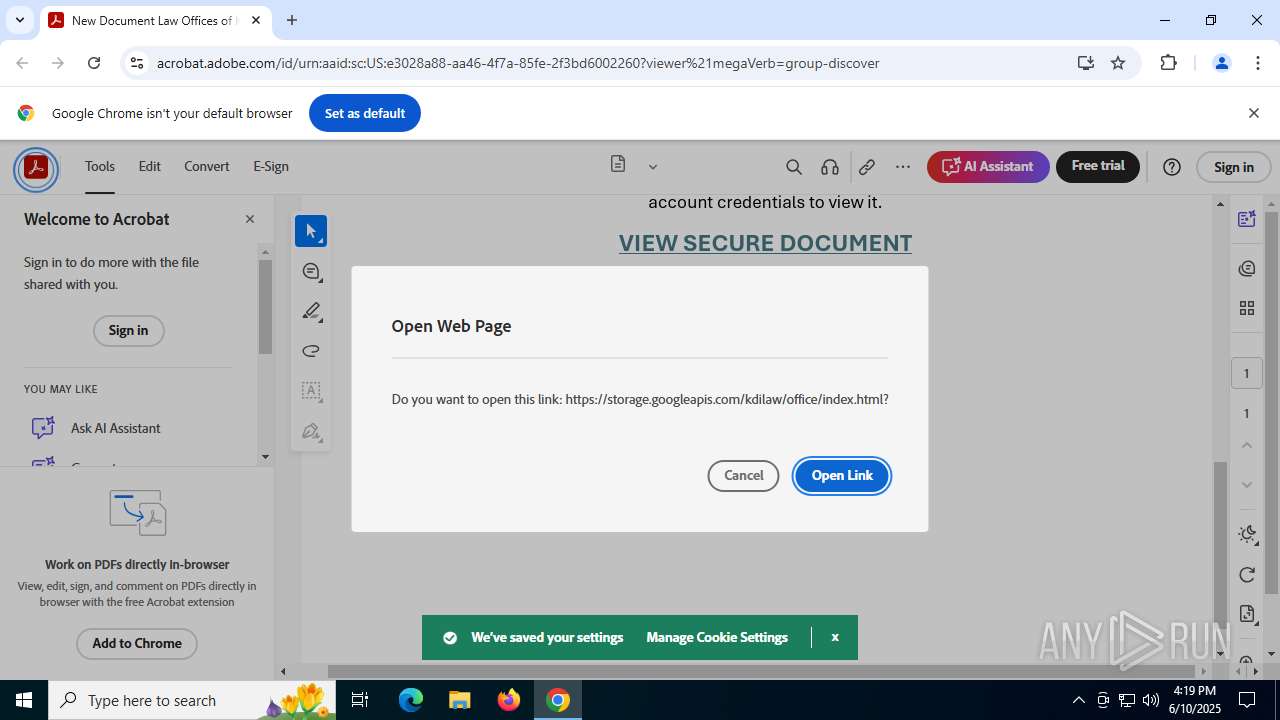Dismiss the default browser banner

(1253, 113)
